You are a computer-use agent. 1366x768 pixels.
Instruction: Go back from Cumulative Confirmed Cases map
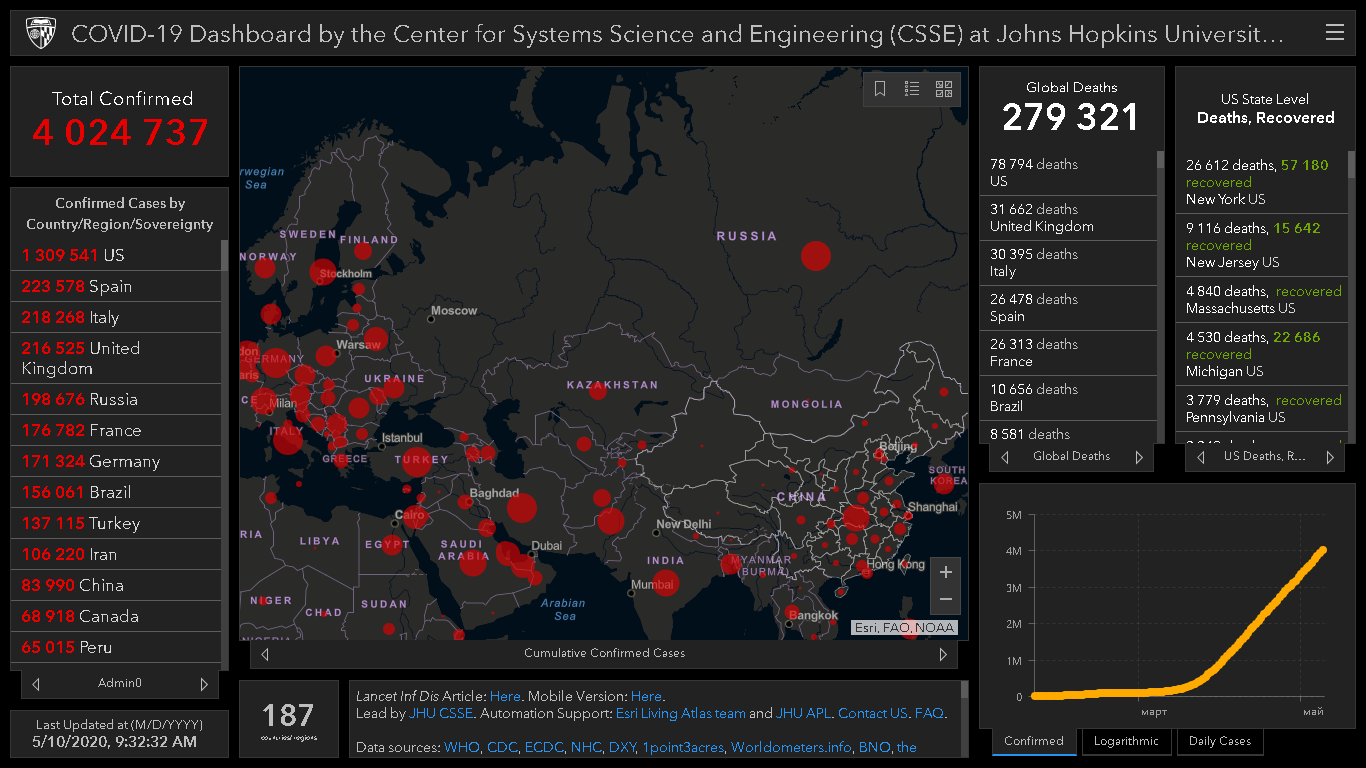pos(265,654)
